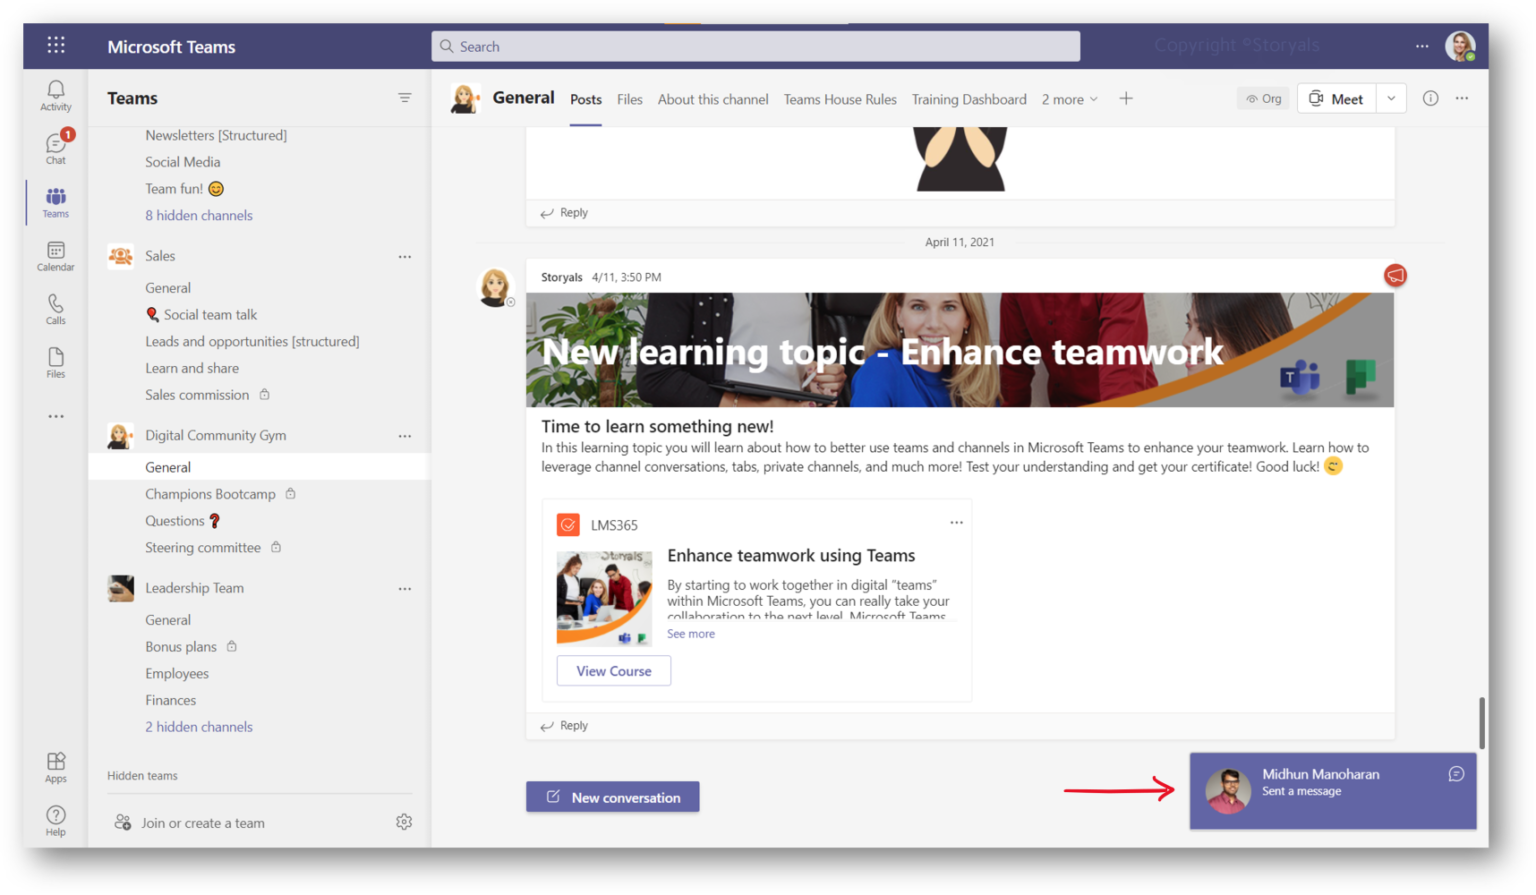
Task: Open the Teams House Rules tab
Action: pos(839,99)
